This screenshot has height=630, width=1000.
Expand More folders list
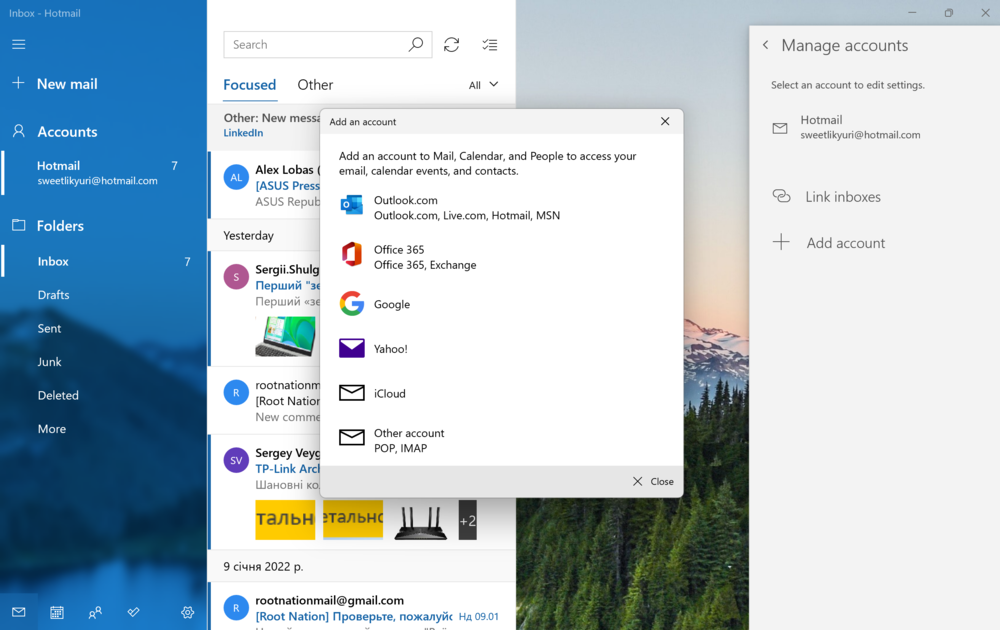52,429
